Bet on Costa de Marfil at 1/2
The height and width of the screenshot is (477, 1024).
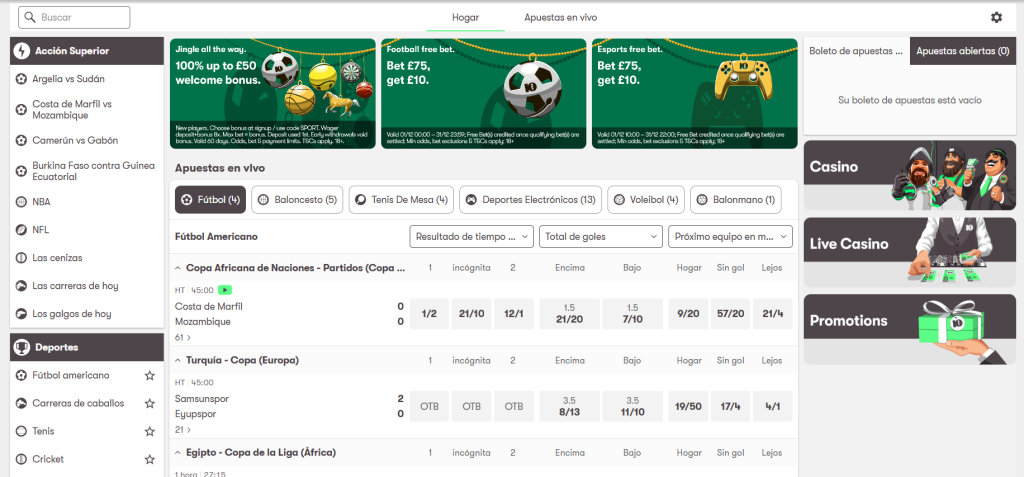click(x=429, y=314)
